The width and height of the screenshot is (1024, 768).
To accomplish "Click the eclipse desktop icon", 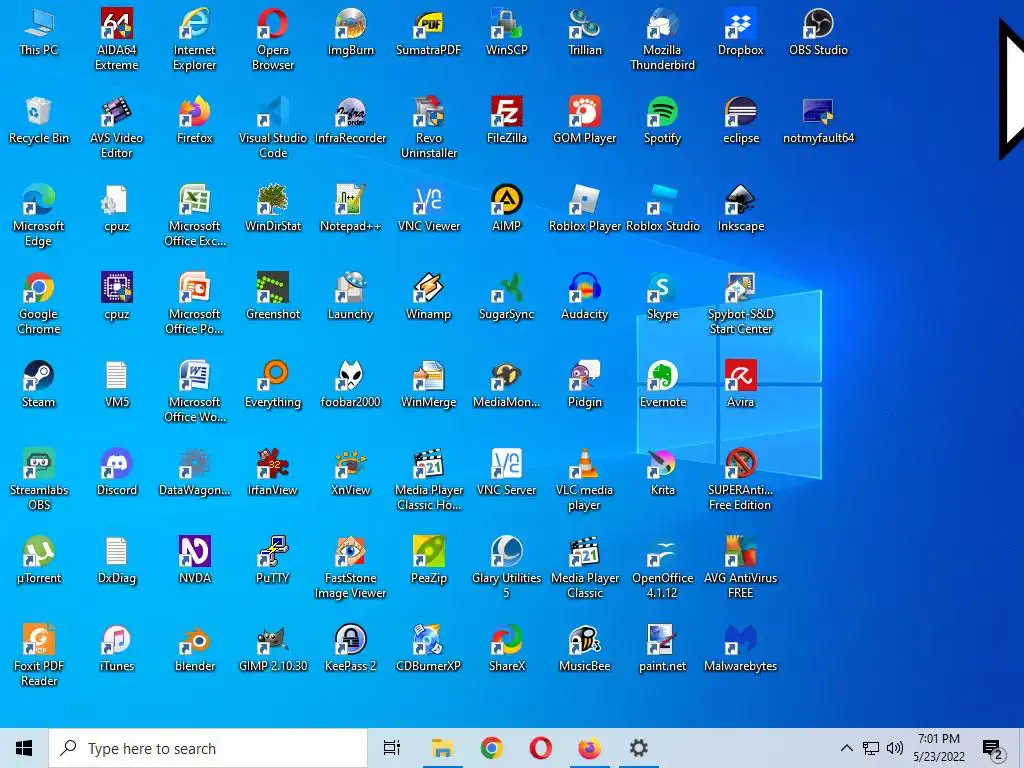I will [x=741, y=121].
